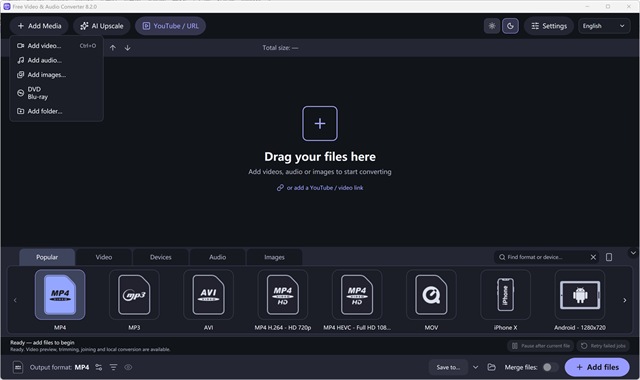Show previous formats with the left arrow
Screen dimensions: 640x380
[x=15, y=300]
